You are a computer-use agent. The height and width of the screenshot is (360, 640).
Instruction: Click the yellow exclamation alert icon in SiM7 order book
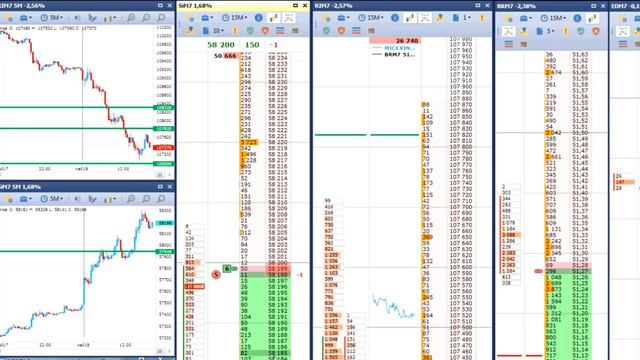tap(235, 31)
